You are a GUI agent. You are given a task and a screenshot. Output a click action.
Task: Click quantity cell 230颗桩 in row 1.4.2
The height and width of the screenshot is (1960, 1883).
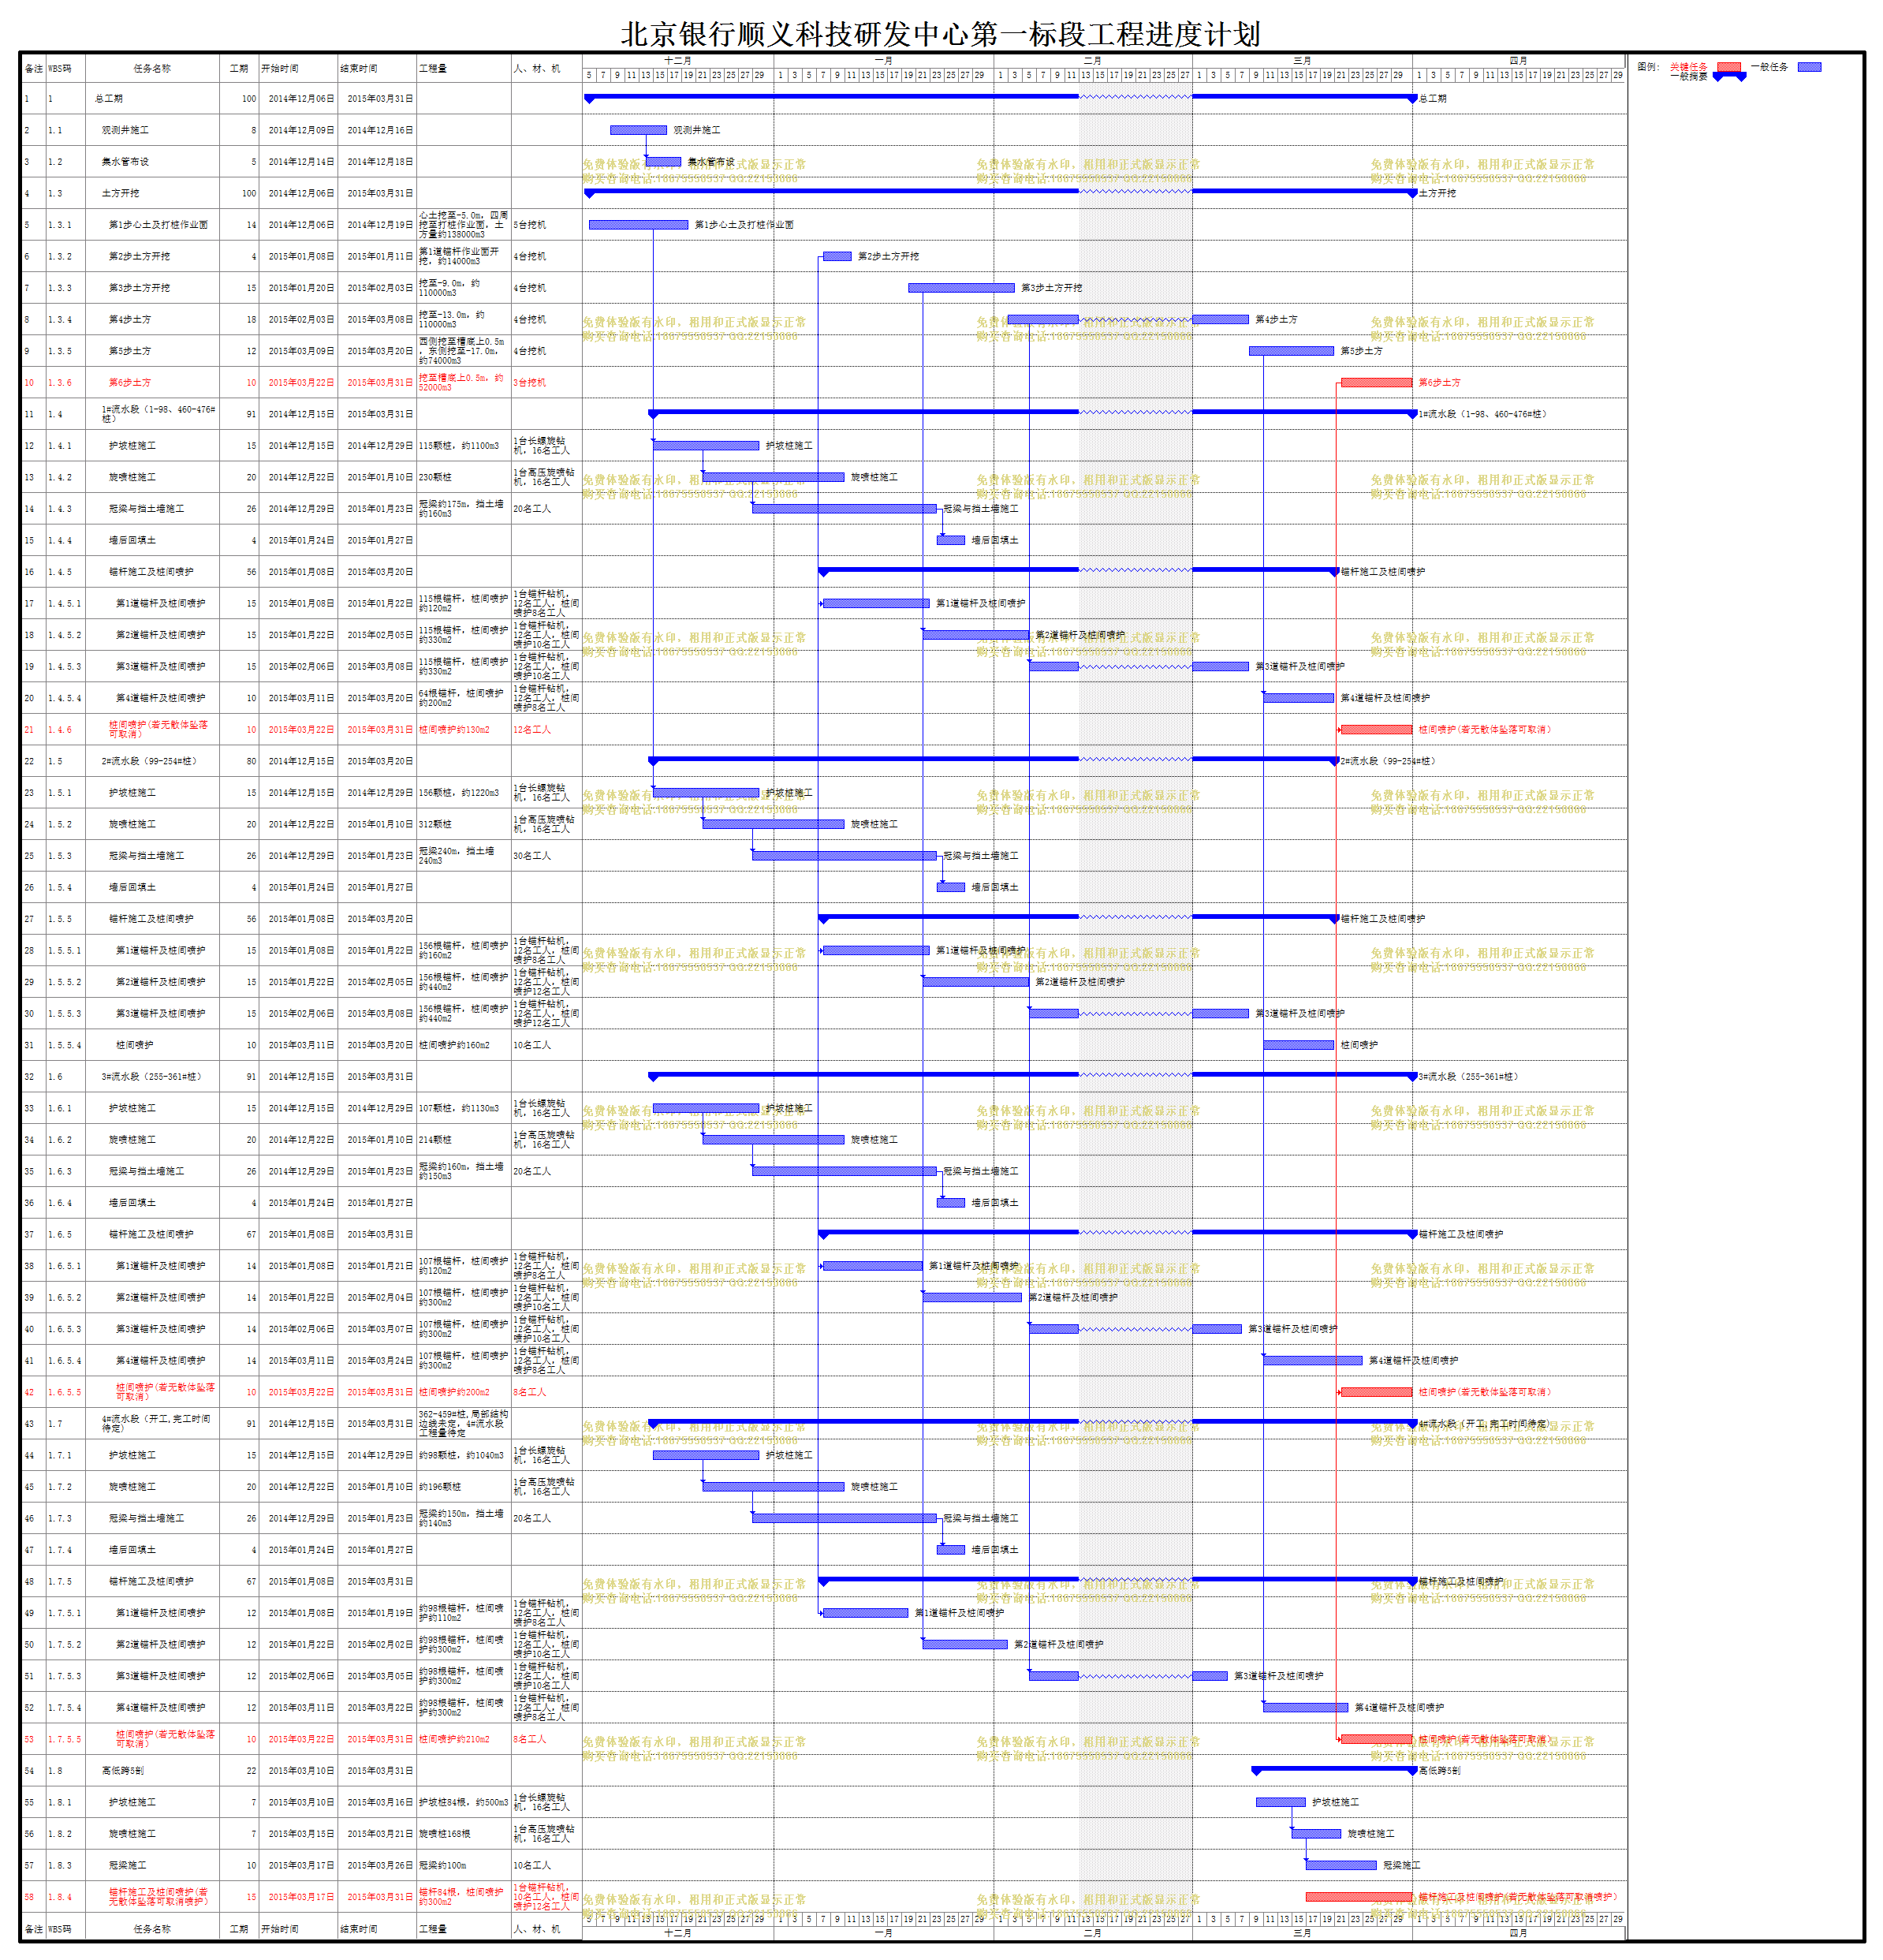[435, 477]
